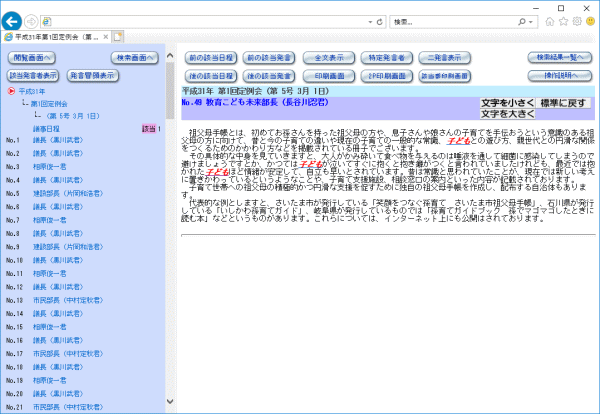The width and height of the screenshot is (600, 414).
Task: Open speaker link for No.6
Action: (x=58, y=207)
